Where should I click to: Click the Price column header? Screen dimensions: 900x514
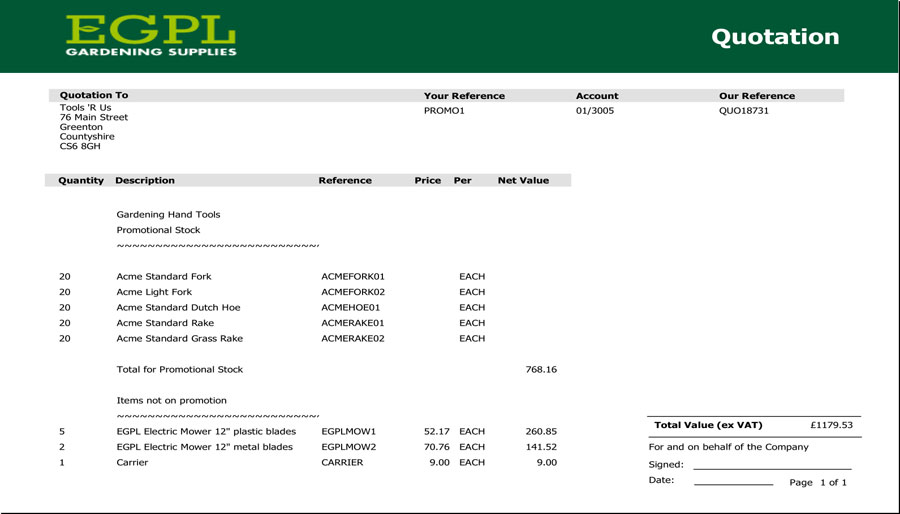[427, 181]
